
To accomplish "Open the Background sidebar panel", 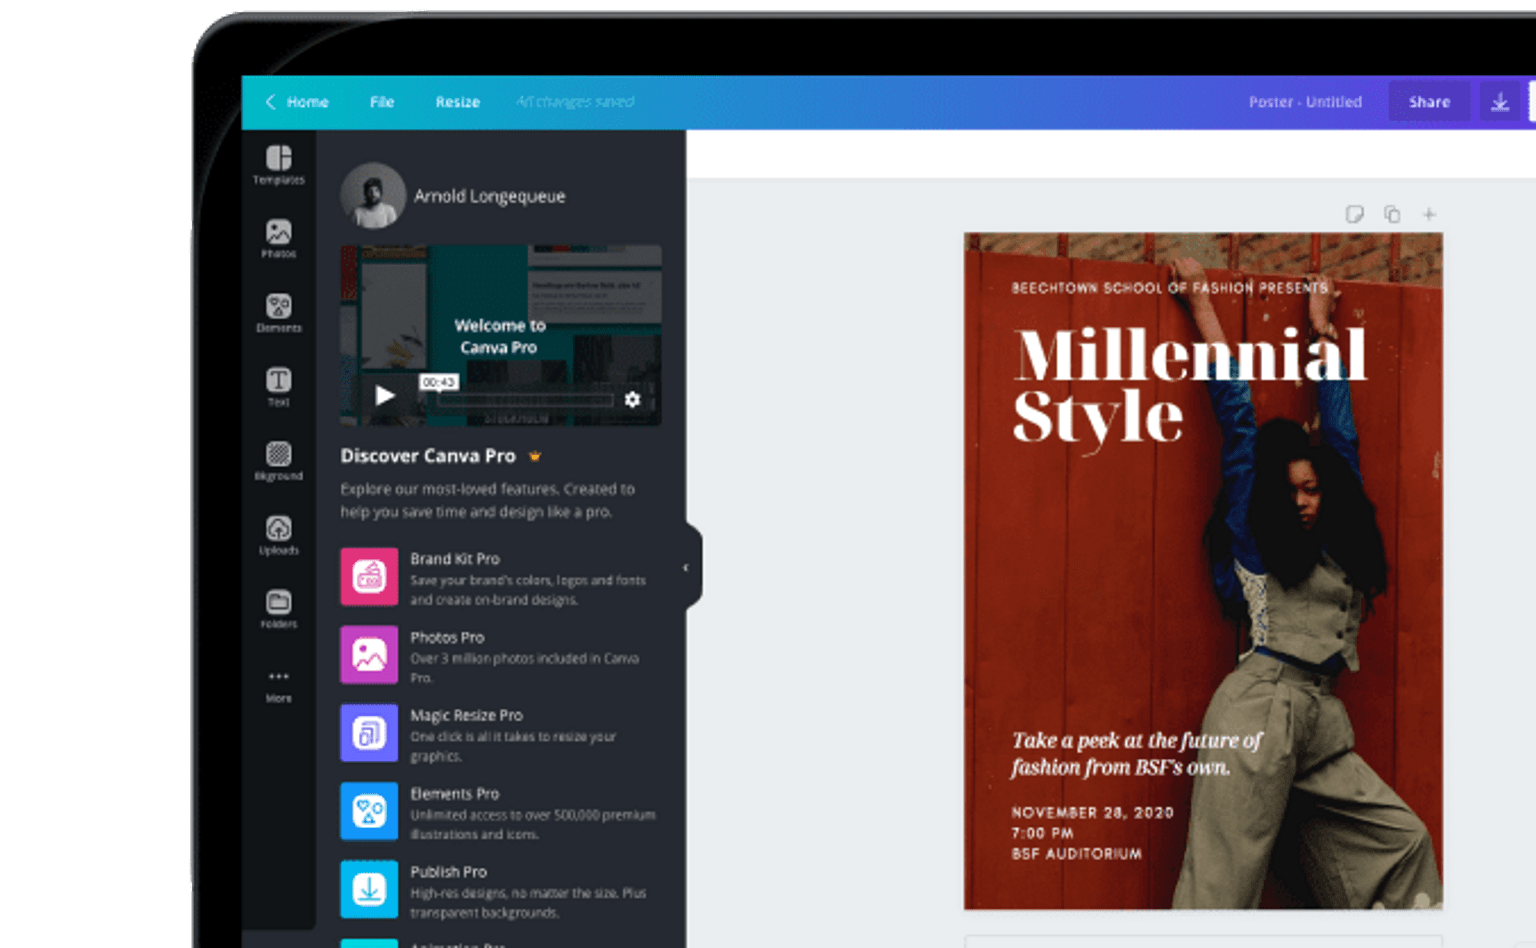I will pyautogui.click(x=278, y=461).
